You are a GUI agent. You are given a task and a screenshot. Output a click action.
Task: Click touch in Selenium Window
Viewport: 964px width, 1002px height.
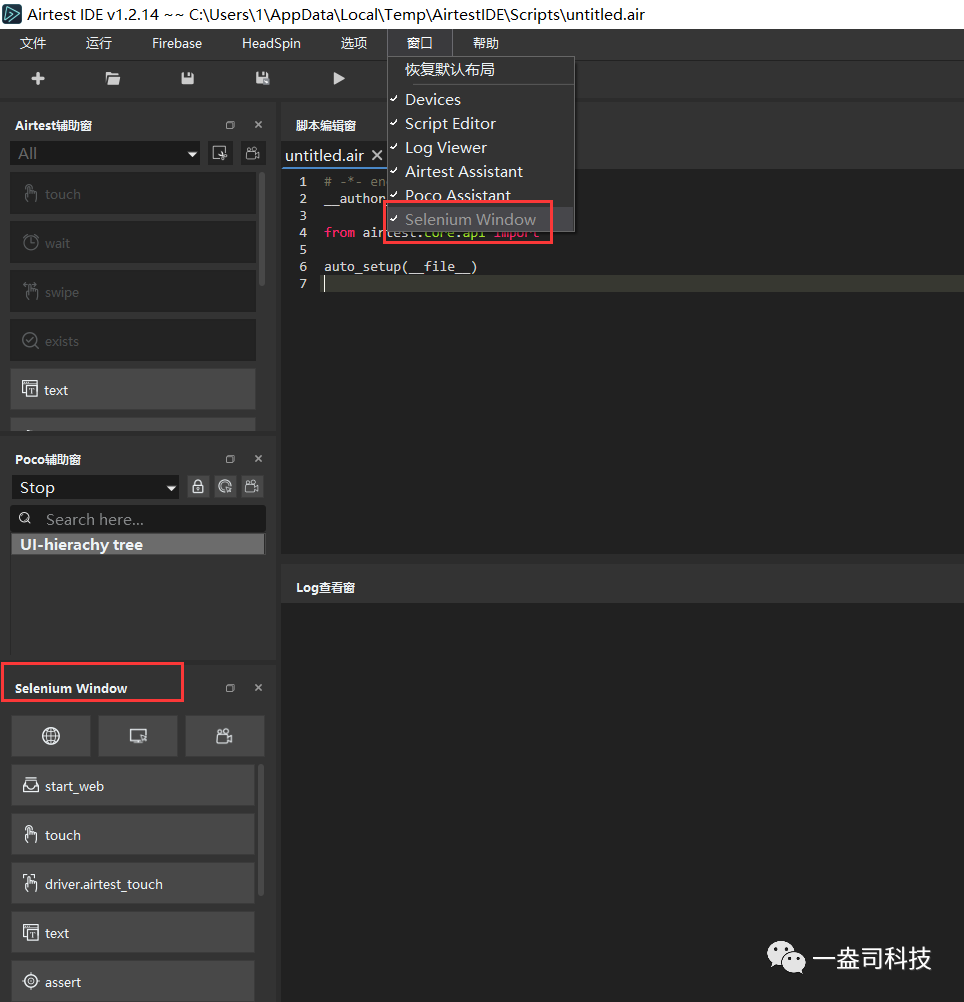133,835
